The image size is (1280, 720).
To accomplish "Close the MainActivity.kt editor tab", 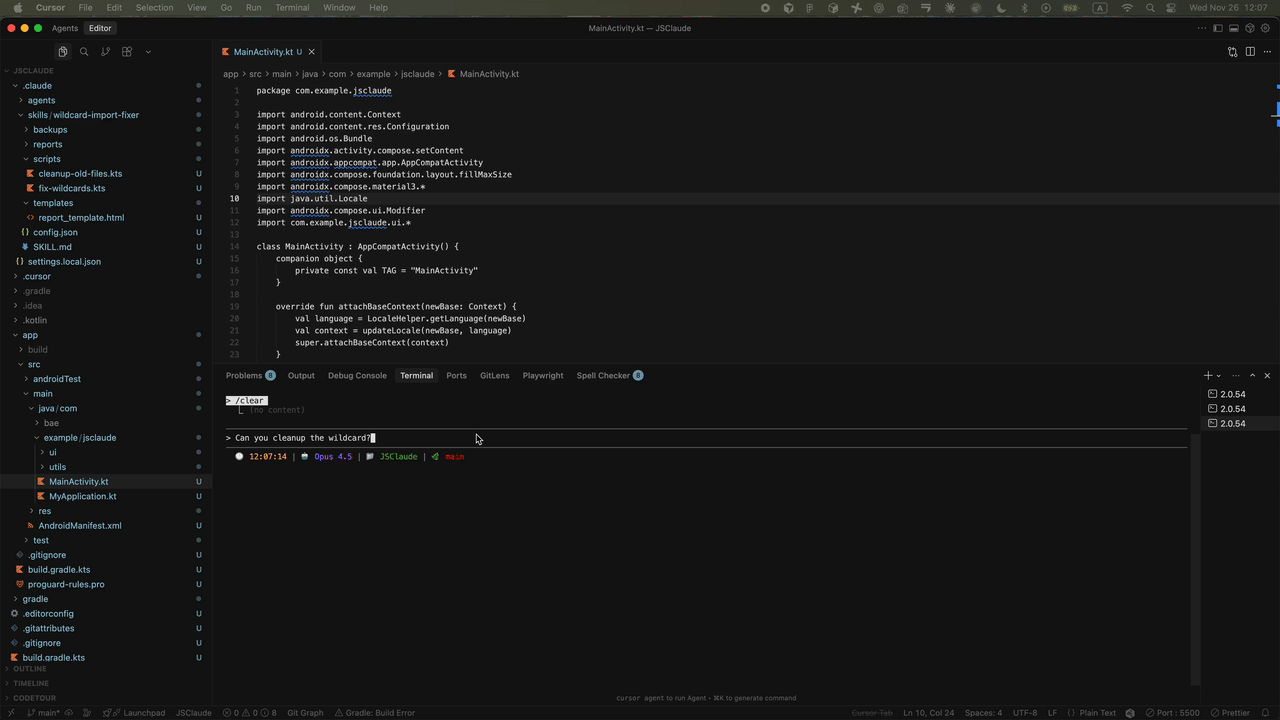I will pos(312,52).
